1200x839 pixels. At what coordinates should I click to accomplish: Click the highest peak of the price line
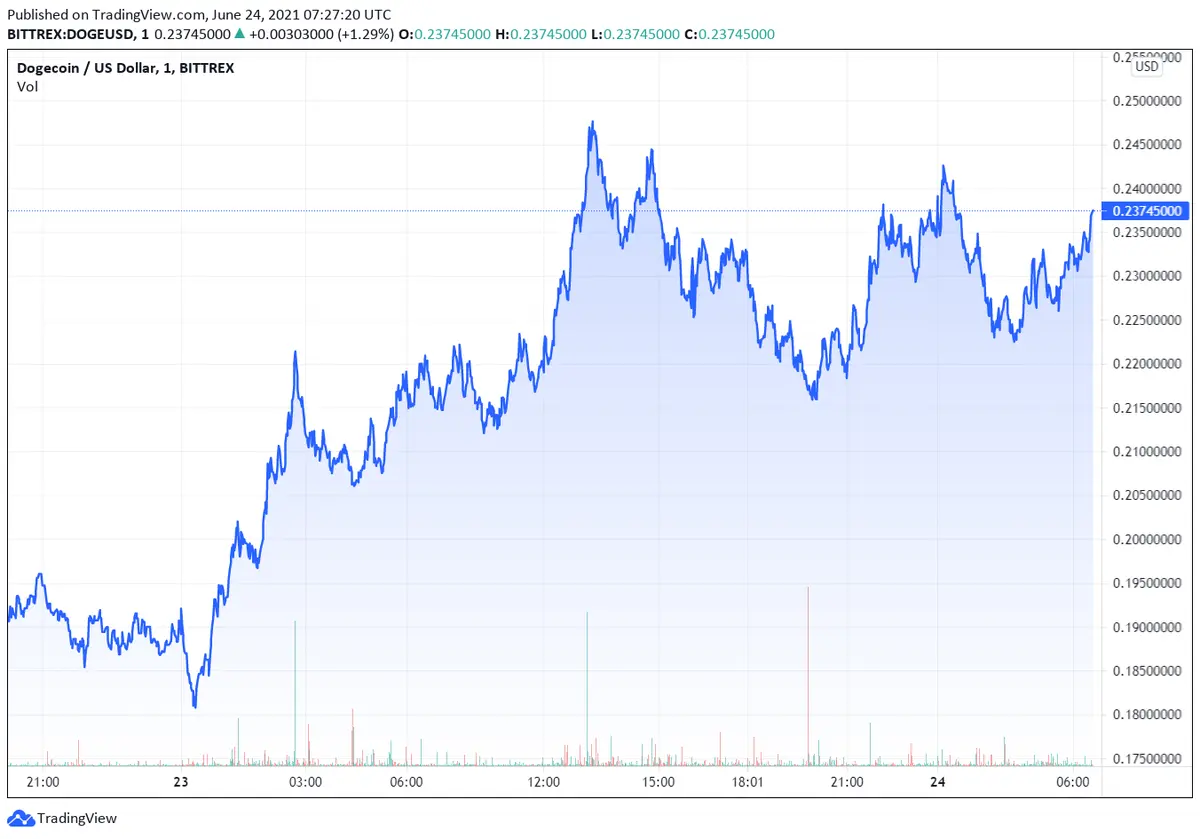592,124
